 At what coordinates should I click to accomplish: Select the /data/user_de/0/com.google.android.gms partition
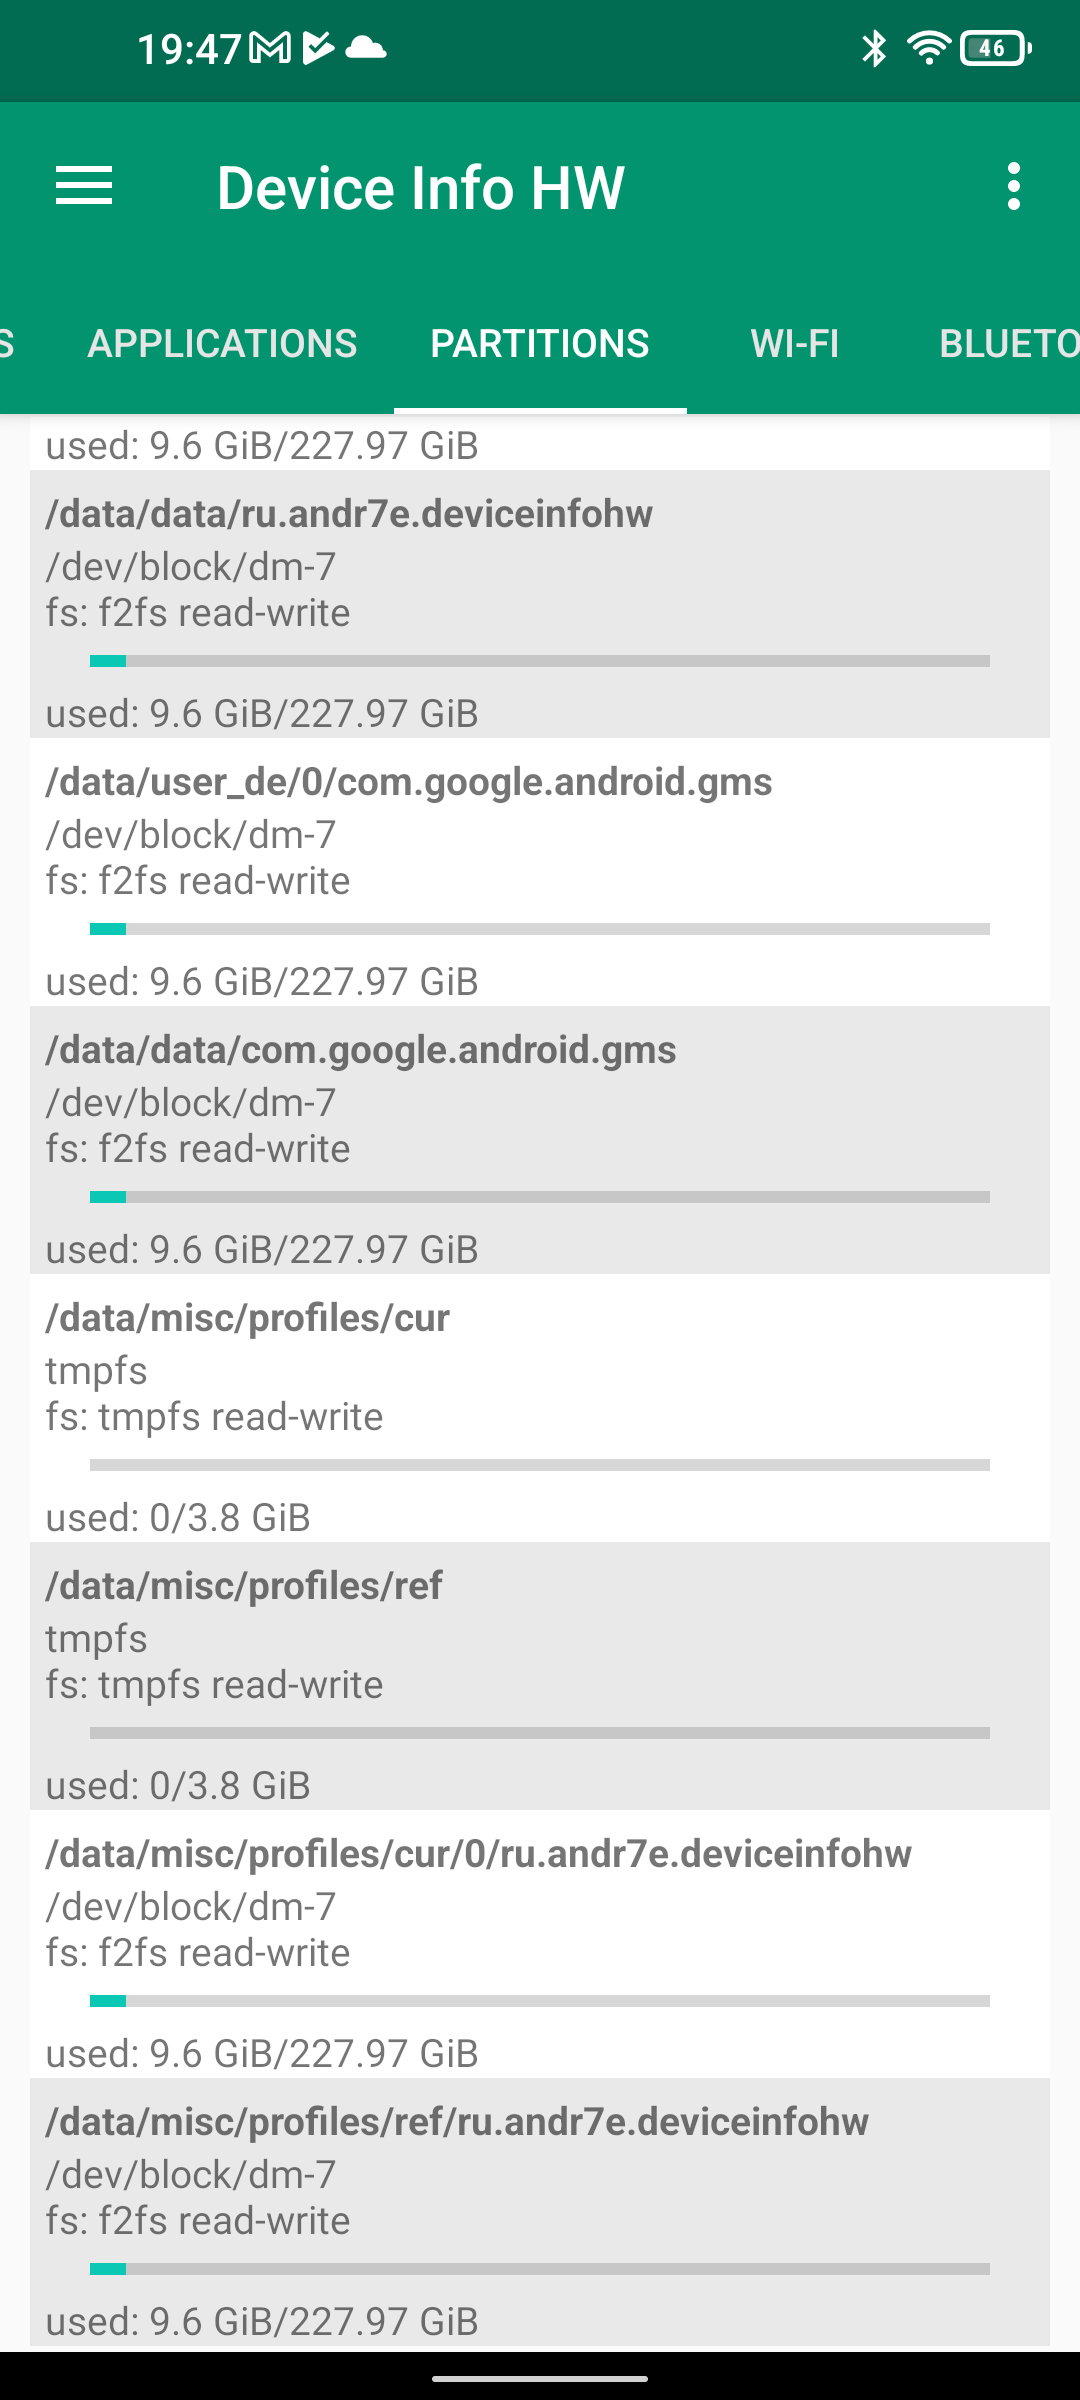coord(540,872)
